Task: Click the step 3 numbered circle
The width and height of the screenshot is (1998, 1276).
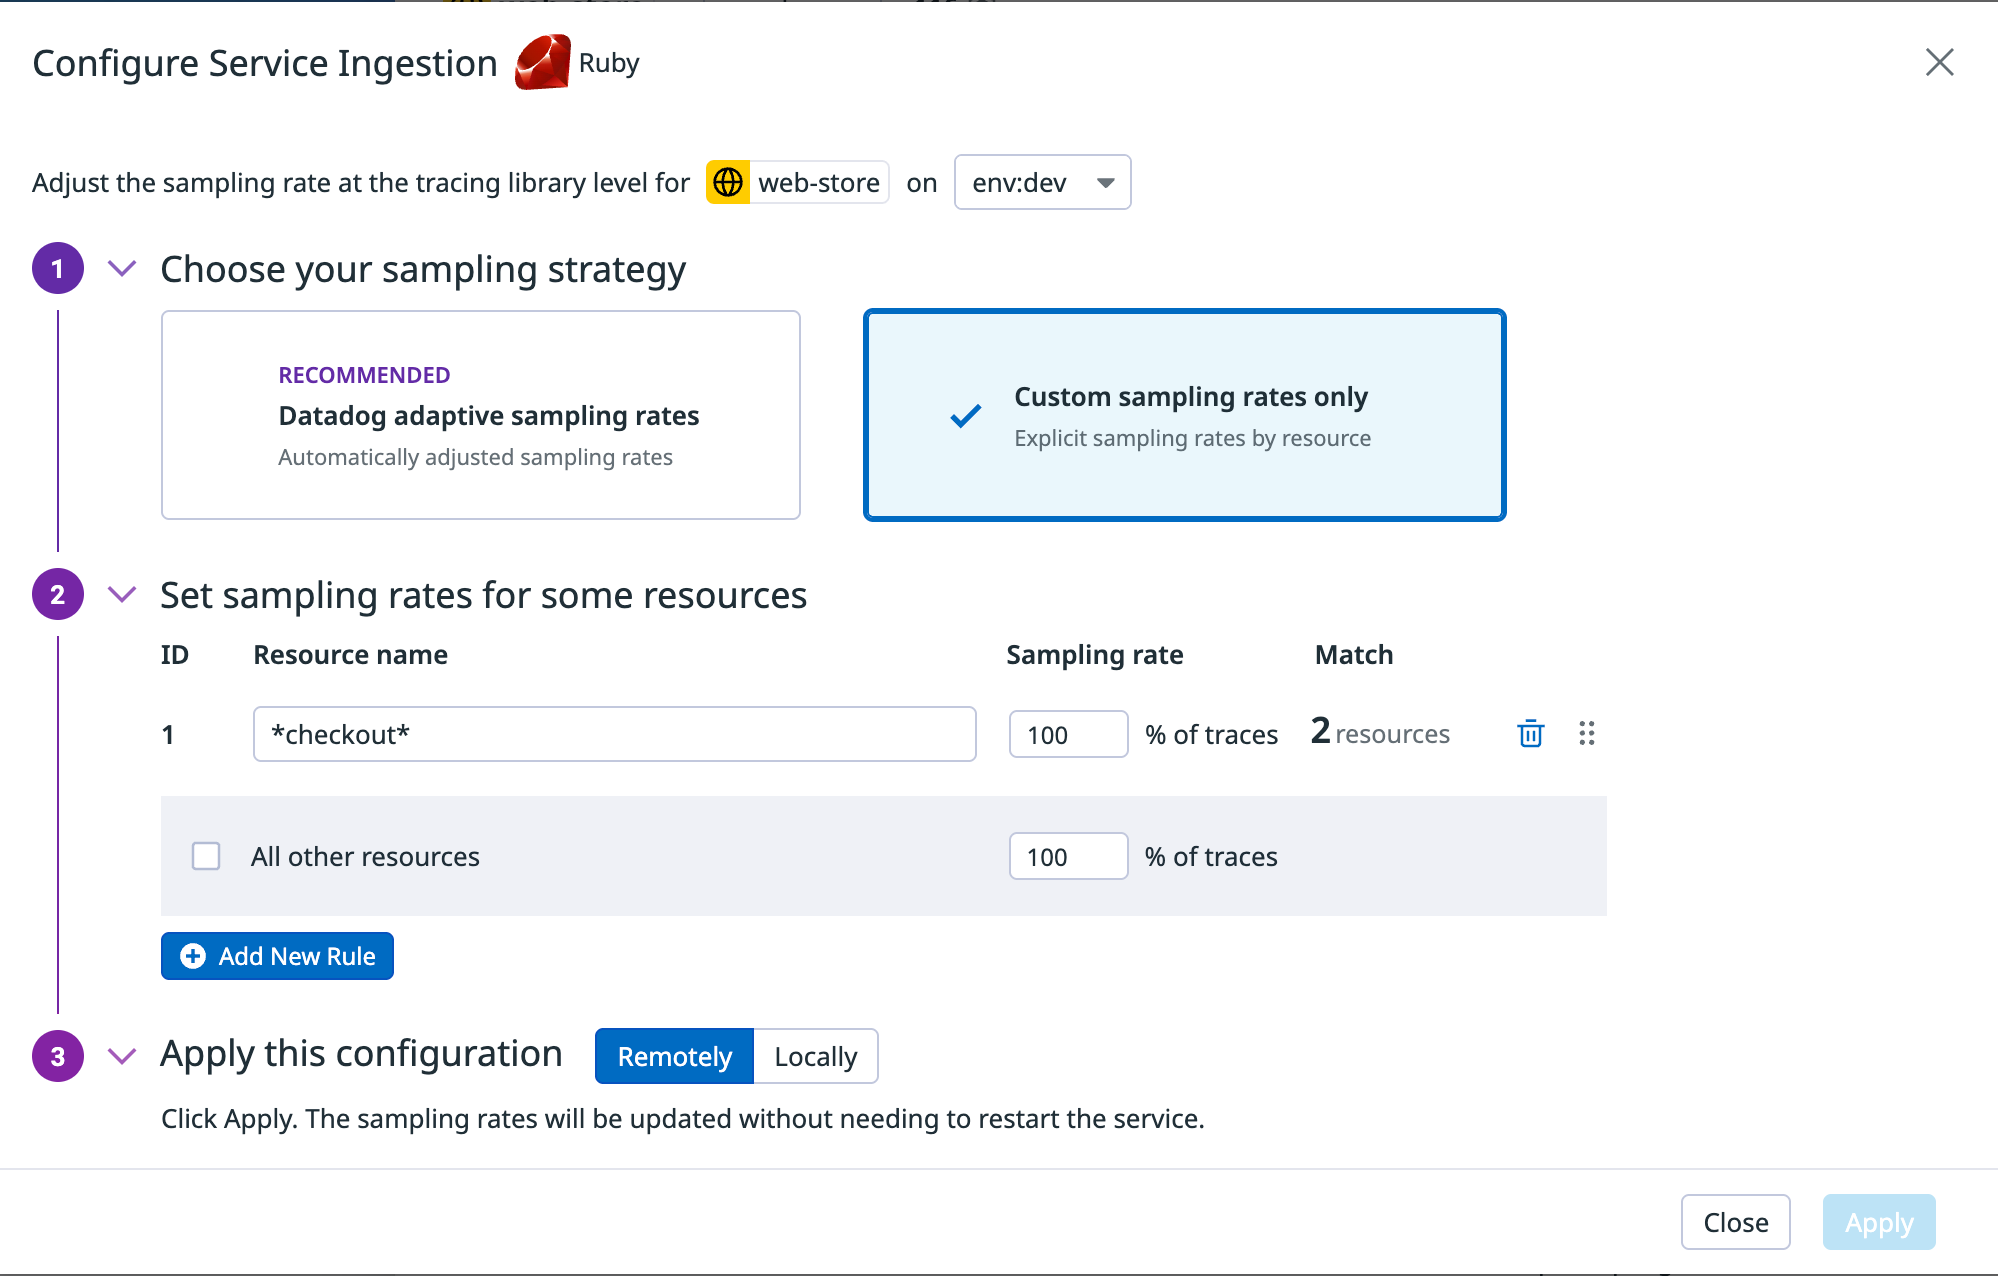Action: (58, 1056)
